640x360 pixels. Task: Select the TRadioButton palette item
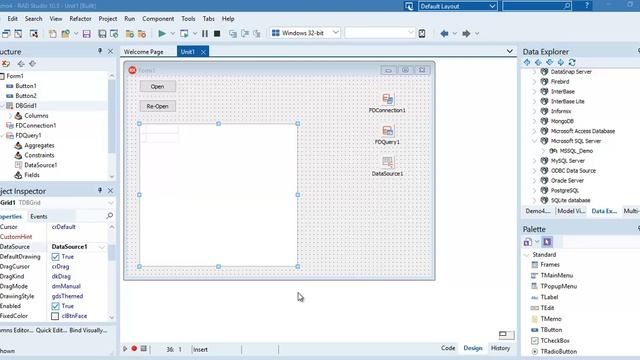558,351
